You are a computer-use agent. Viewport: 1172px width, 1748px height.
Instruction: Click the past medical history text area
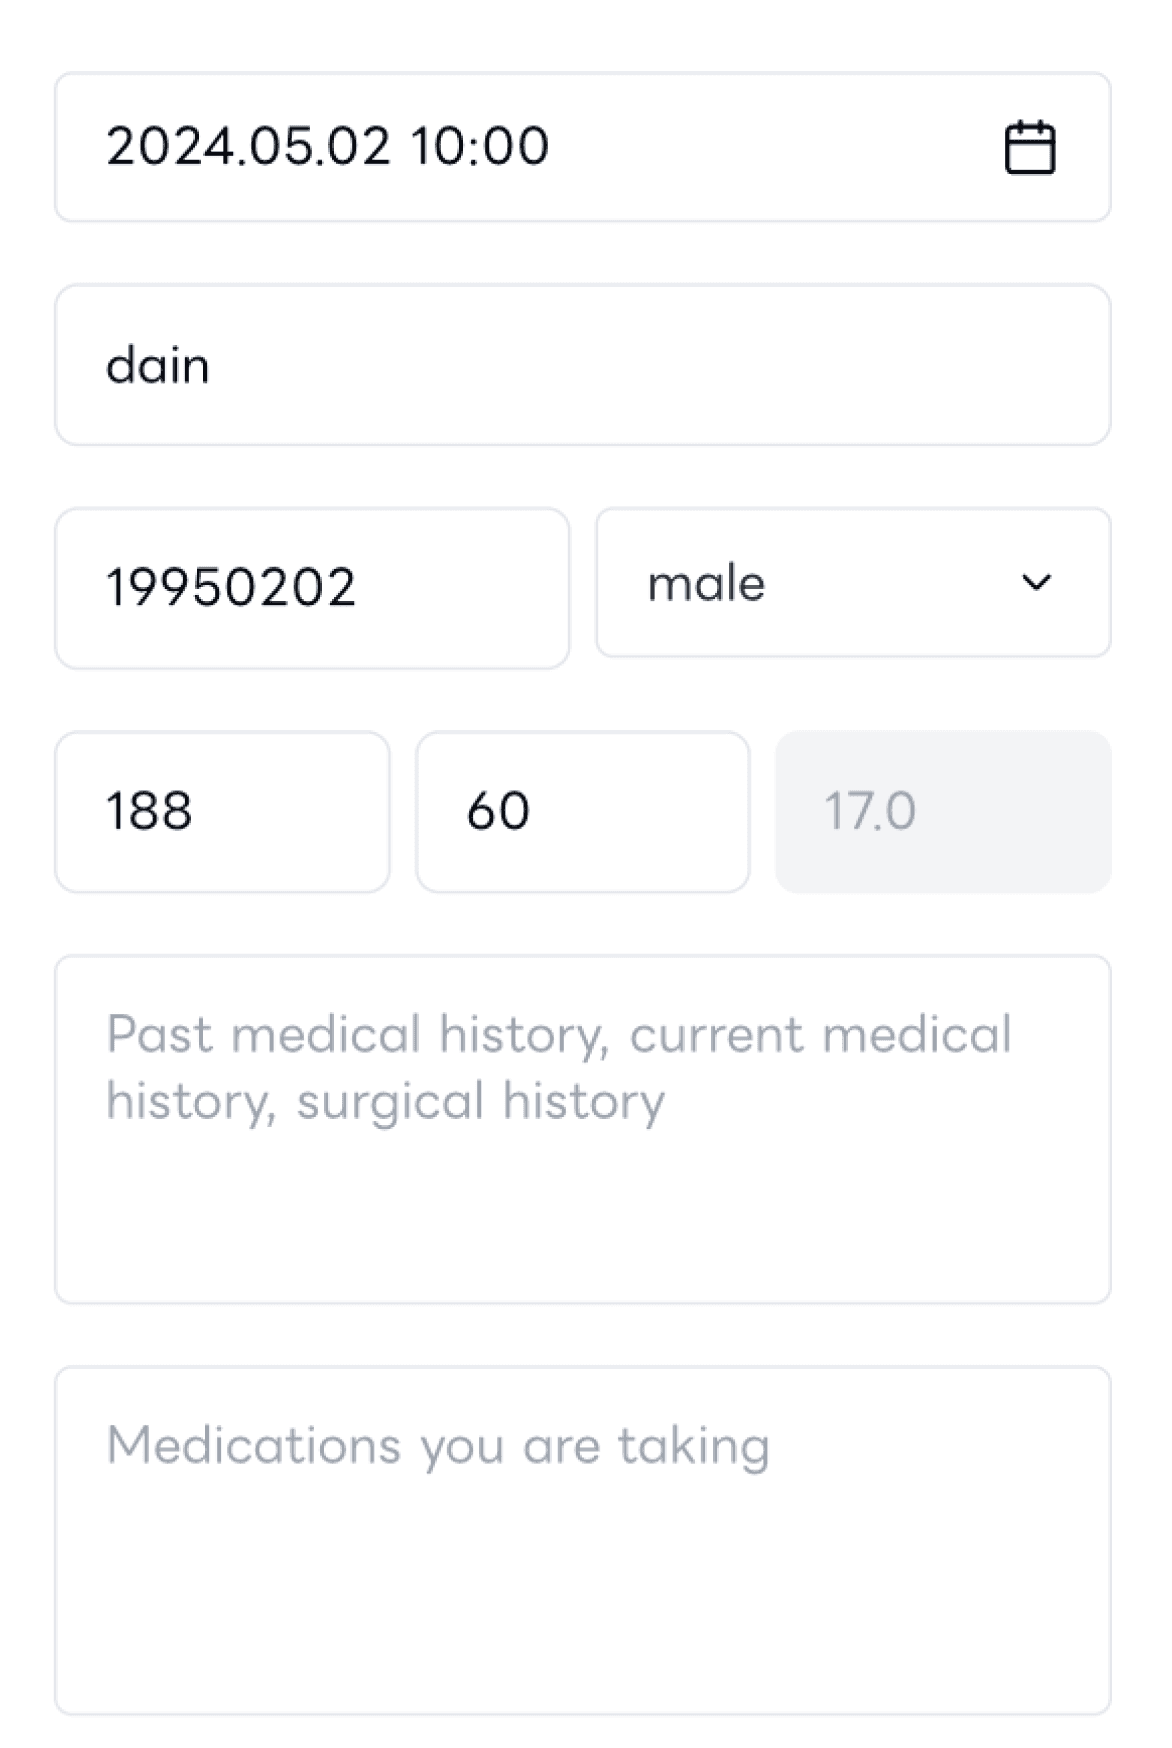[x=582, y=1129]
